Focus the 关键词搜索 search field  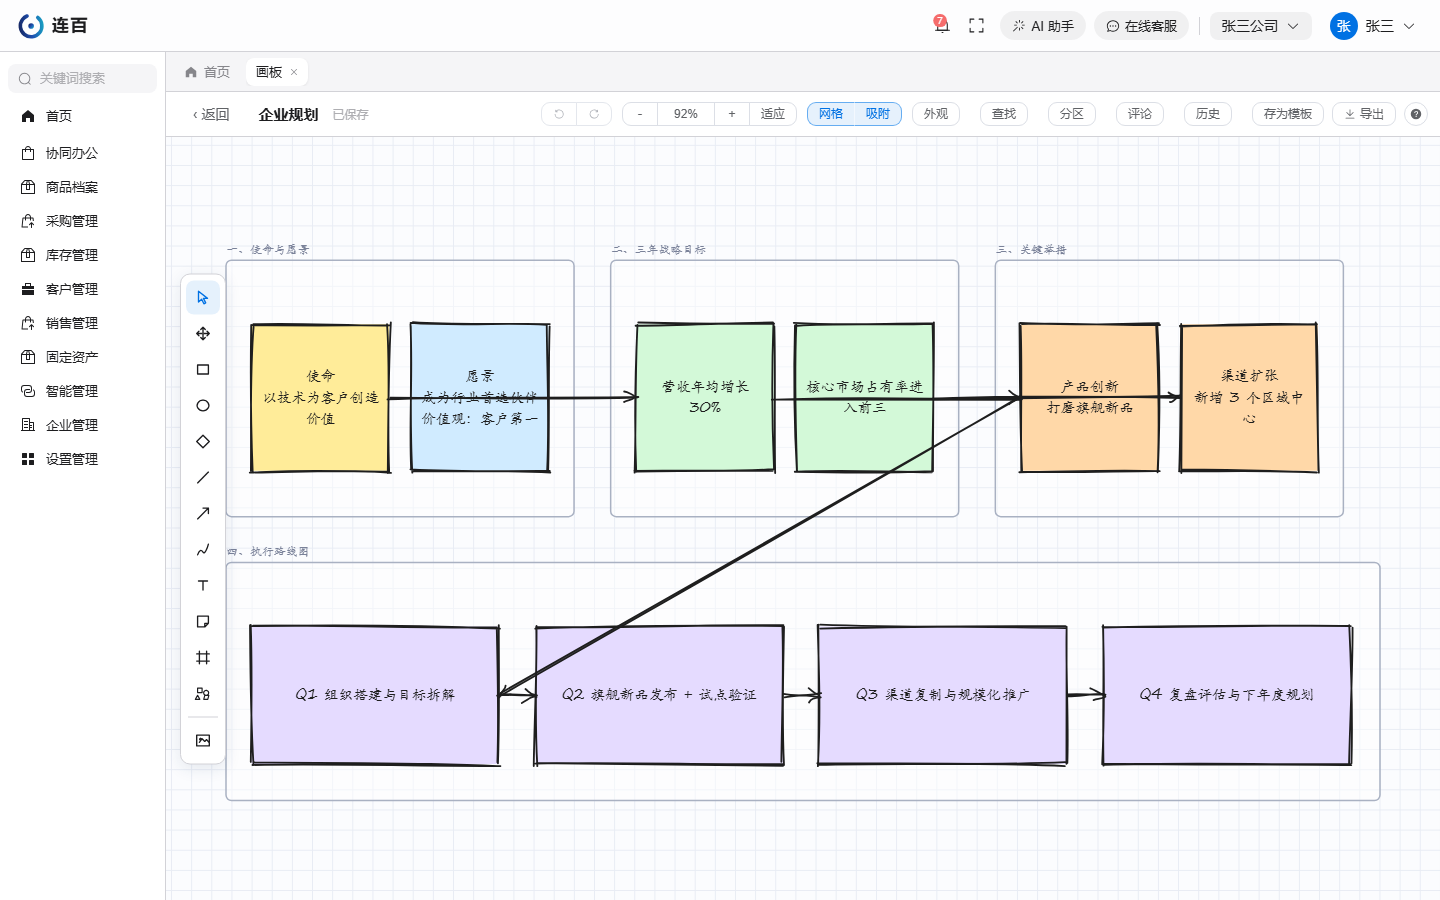coord(82,78)
